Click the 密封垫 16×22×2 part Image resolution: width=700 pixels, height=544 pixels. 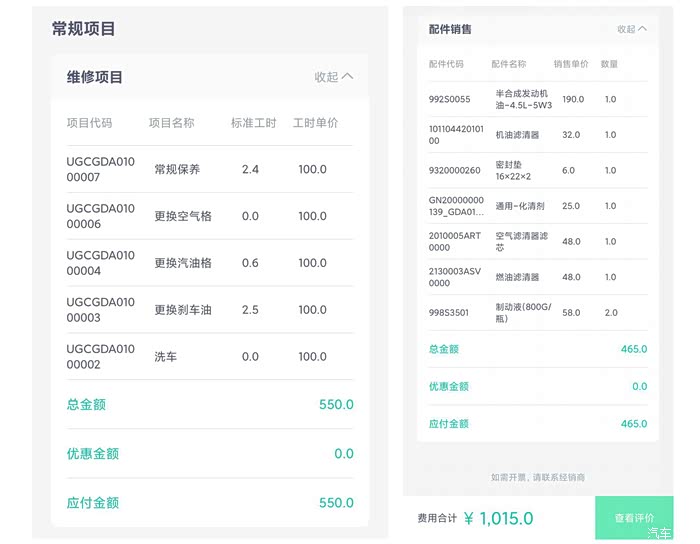click(x=537, y=170)
